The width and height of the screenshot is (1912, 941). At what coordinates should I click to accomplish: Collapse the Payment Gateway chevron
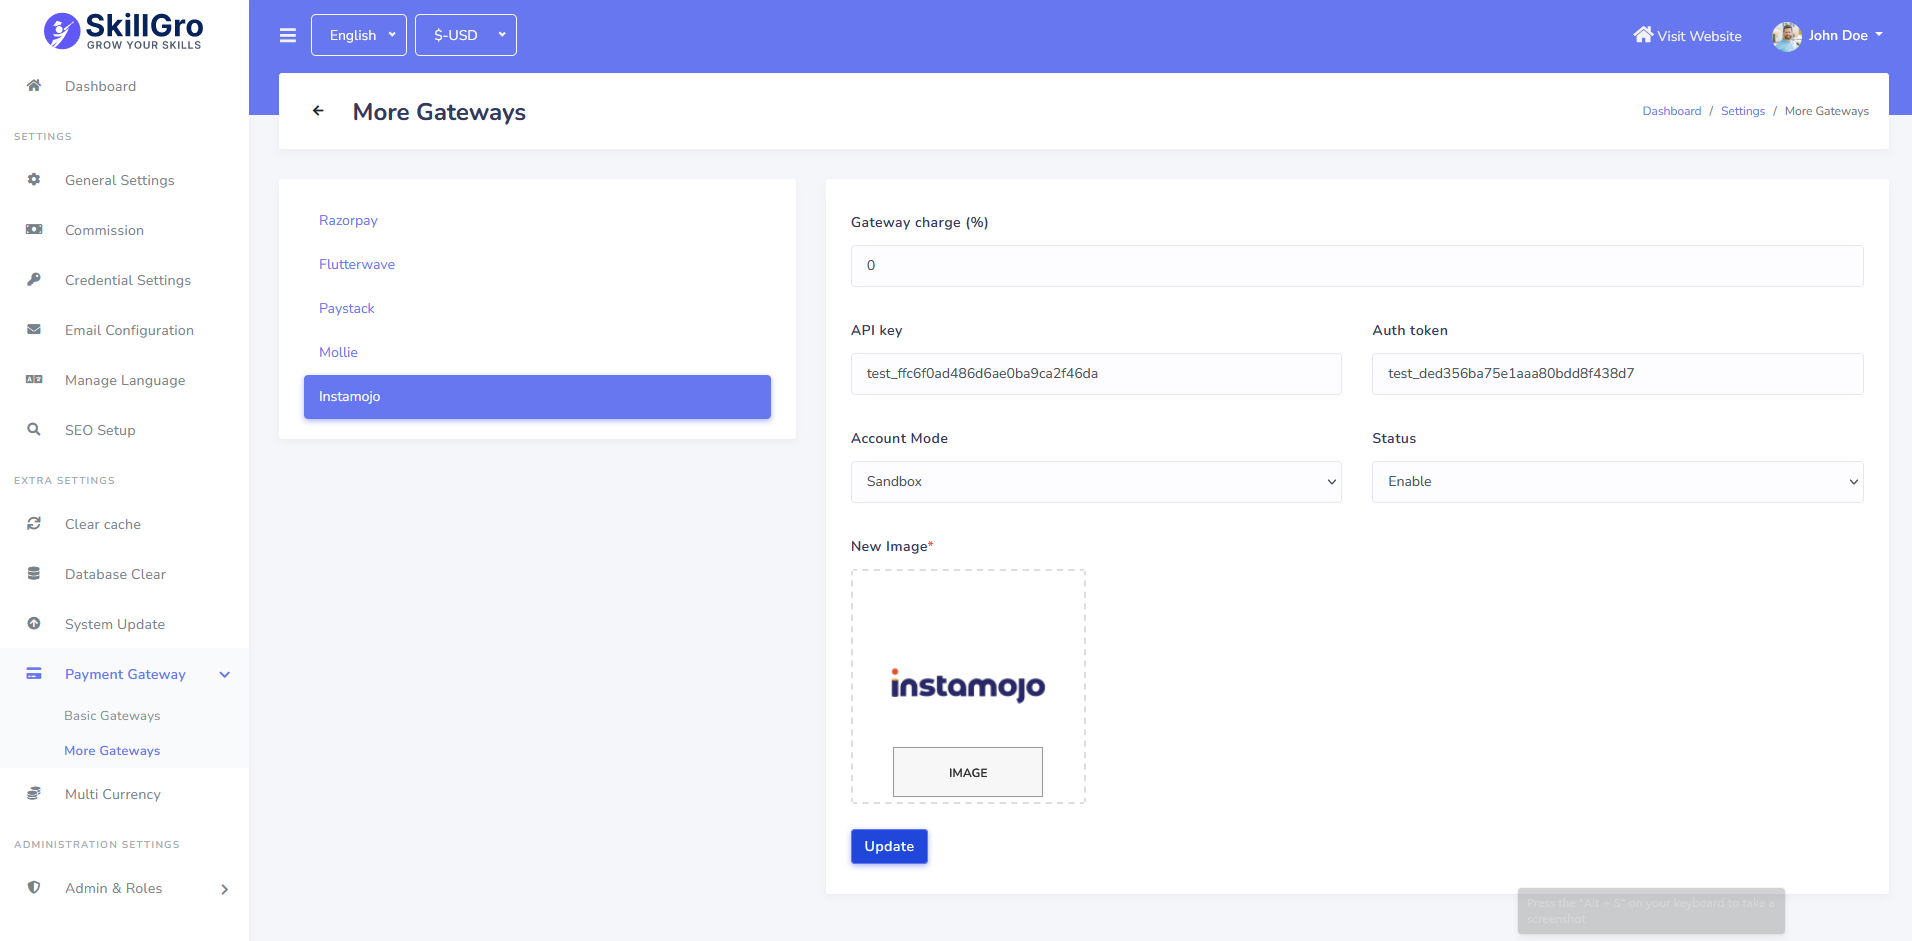[225, 675]
